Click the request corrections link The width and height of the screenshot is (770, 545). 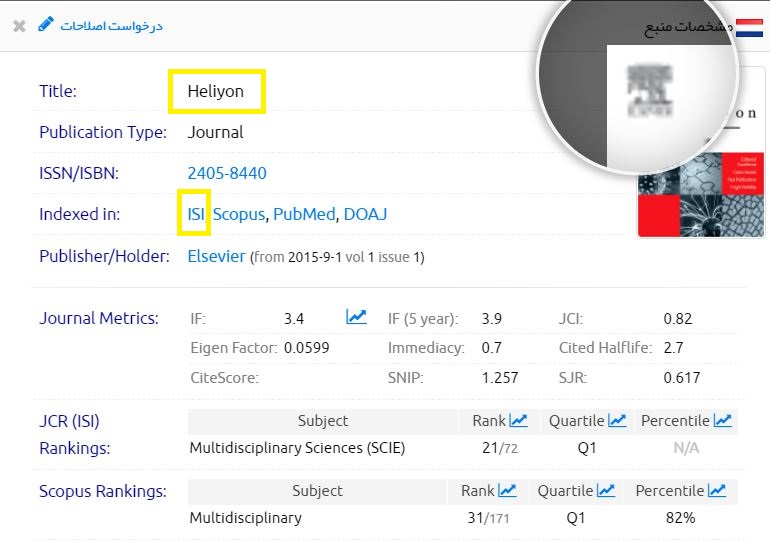coord(111,26)
